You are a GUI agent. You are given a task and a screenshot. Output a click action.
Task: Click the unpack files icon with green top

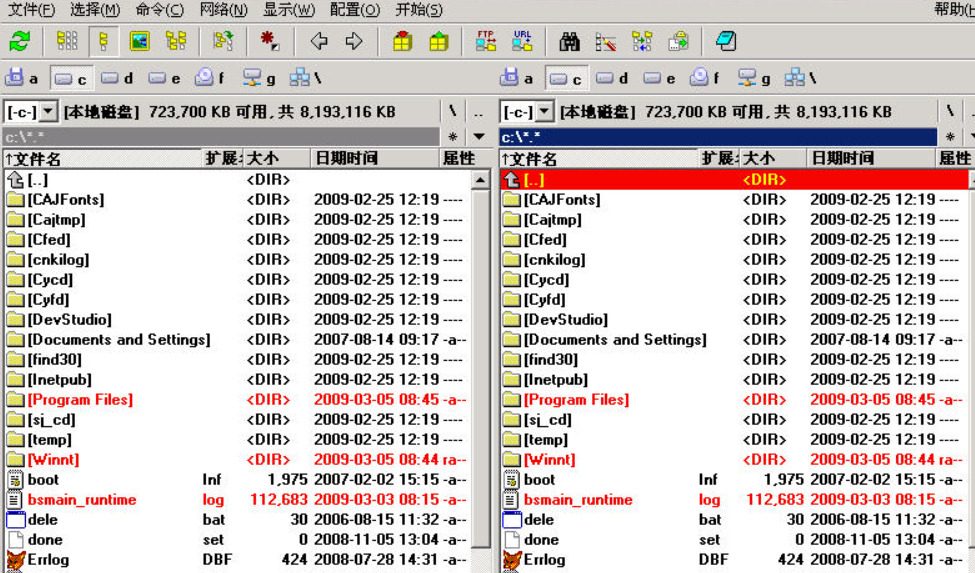(438, 42)
